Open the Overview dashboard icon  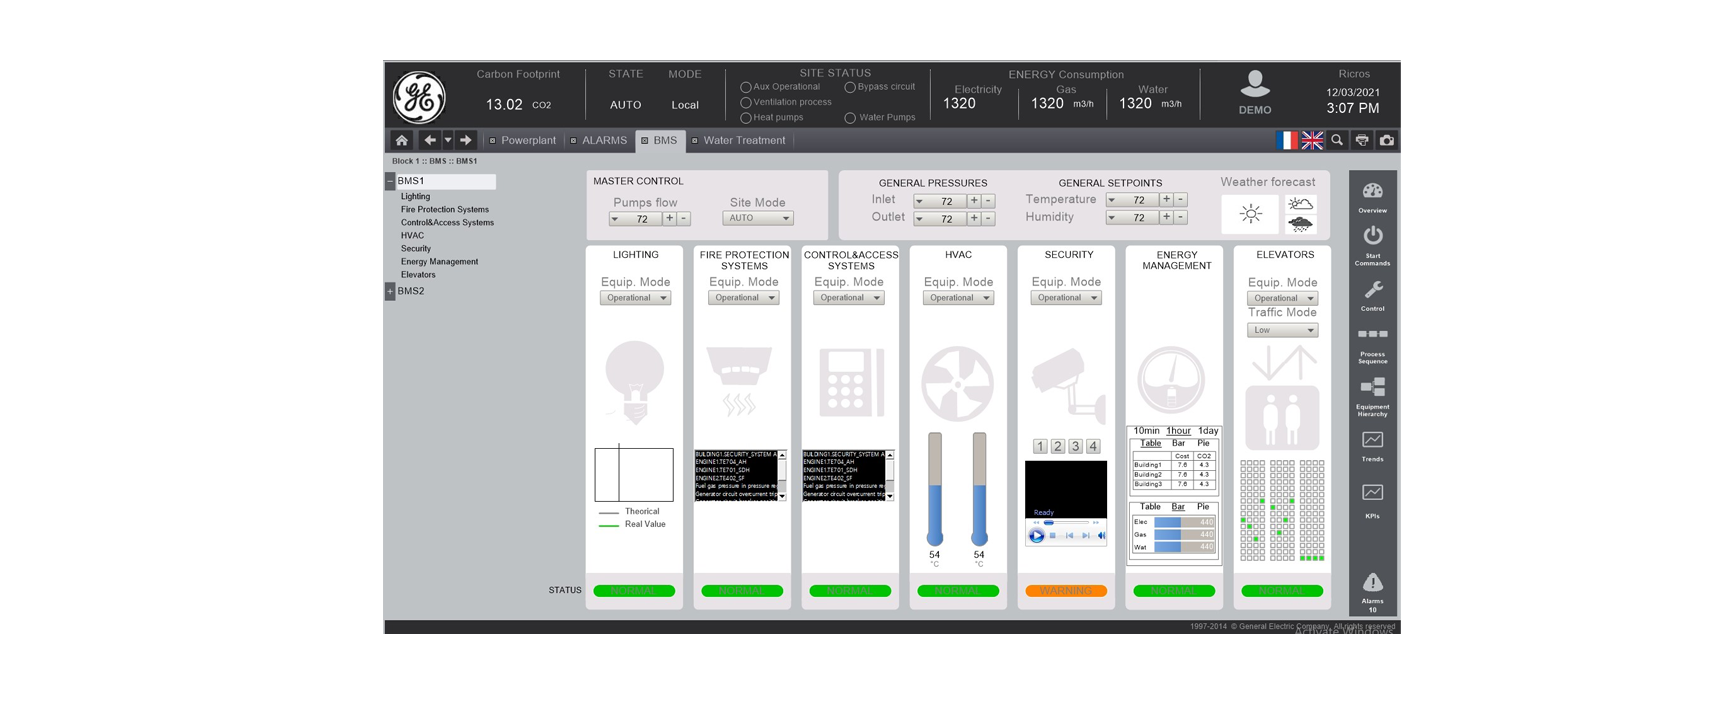pyautogui.click(x=1372, y=192)
